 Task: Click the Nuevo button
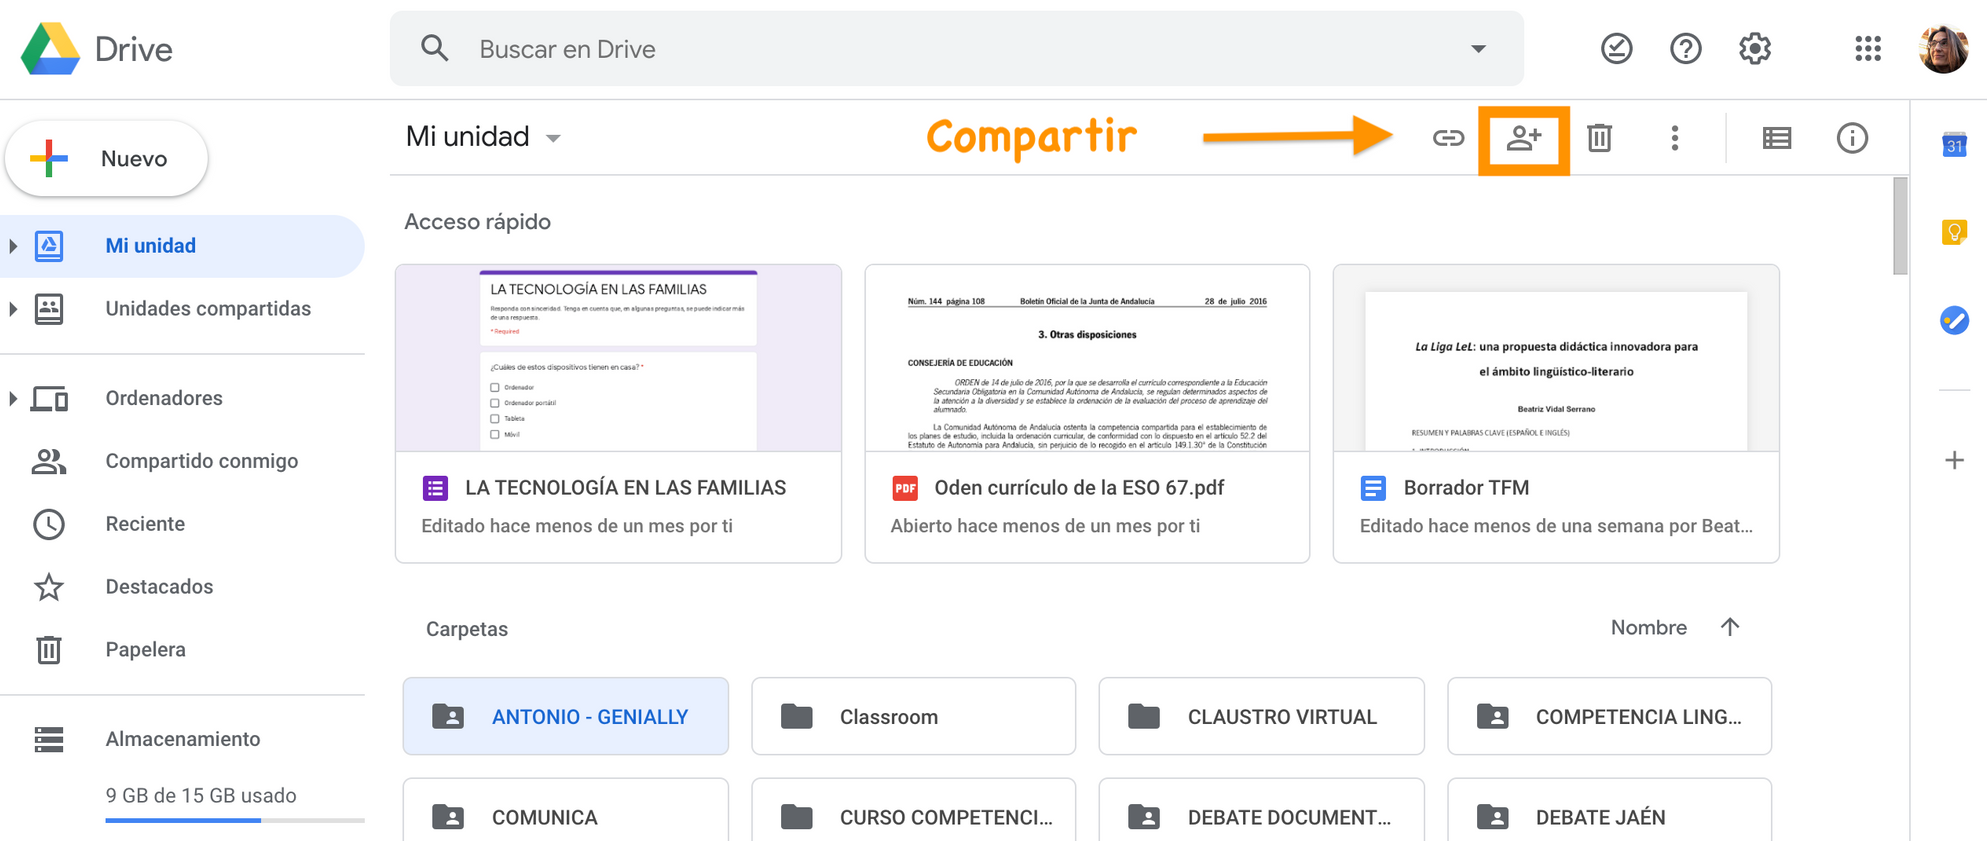[107, 159]
